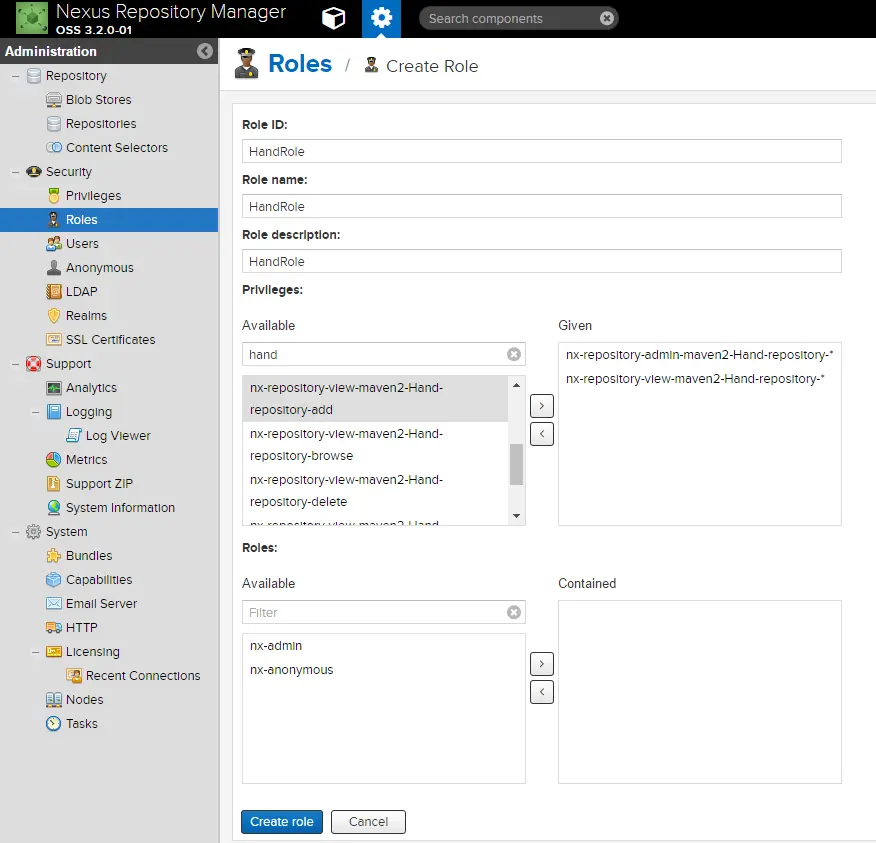
Task: Click the Role name input field
Action: point(541,206)
